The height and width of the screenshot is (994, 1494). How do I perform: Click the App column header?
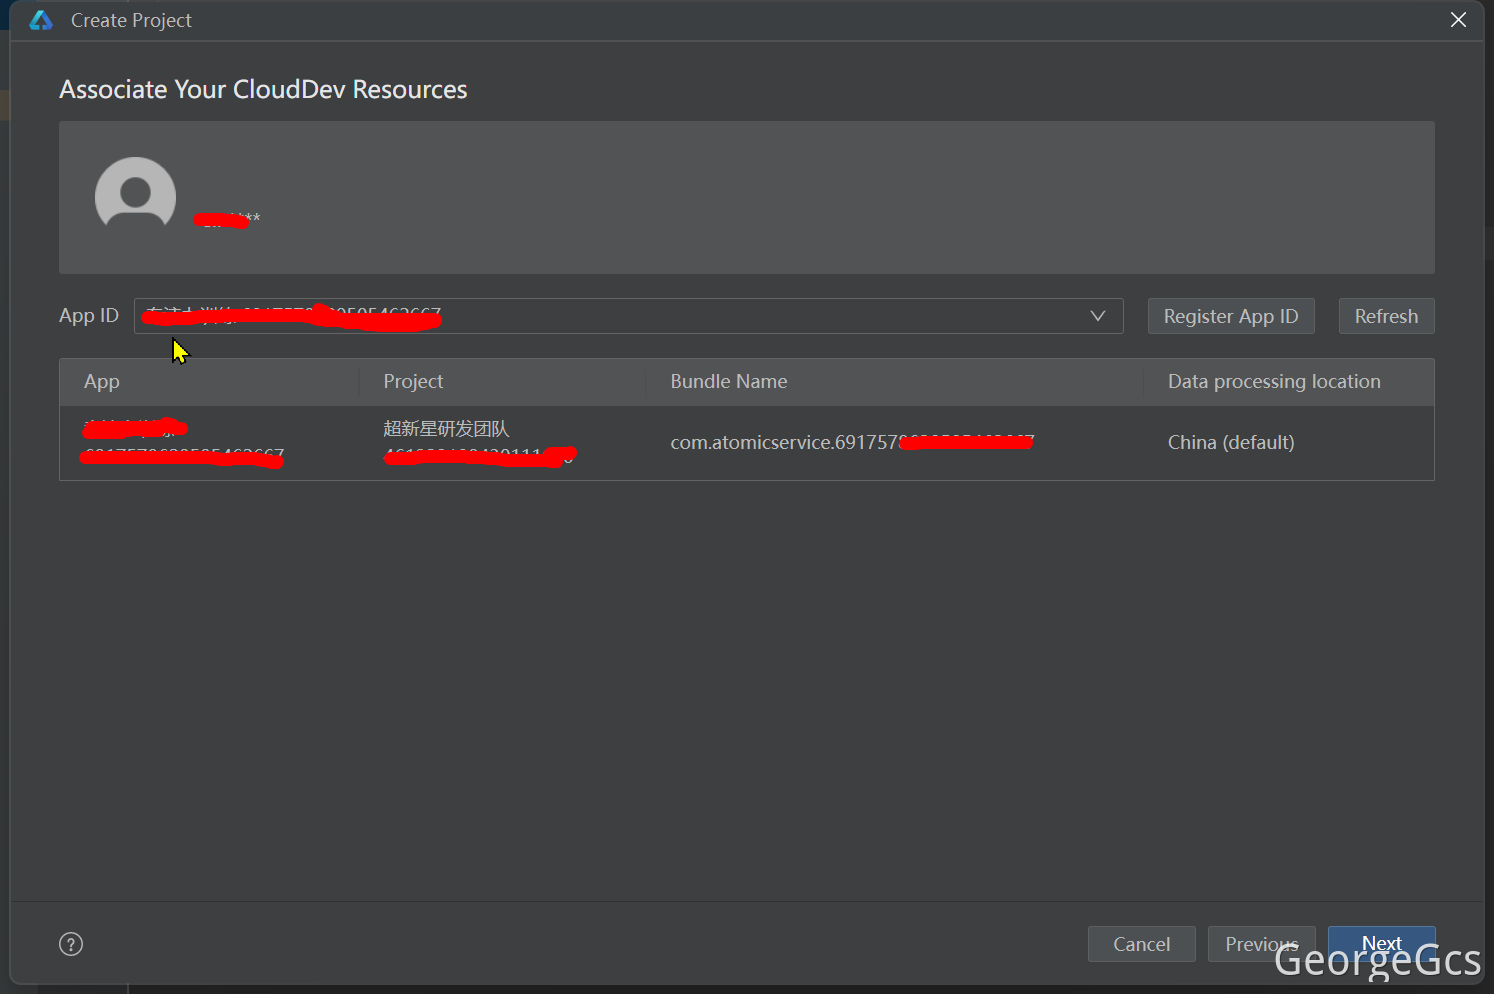pyautogui.click(x=102, y=382)
